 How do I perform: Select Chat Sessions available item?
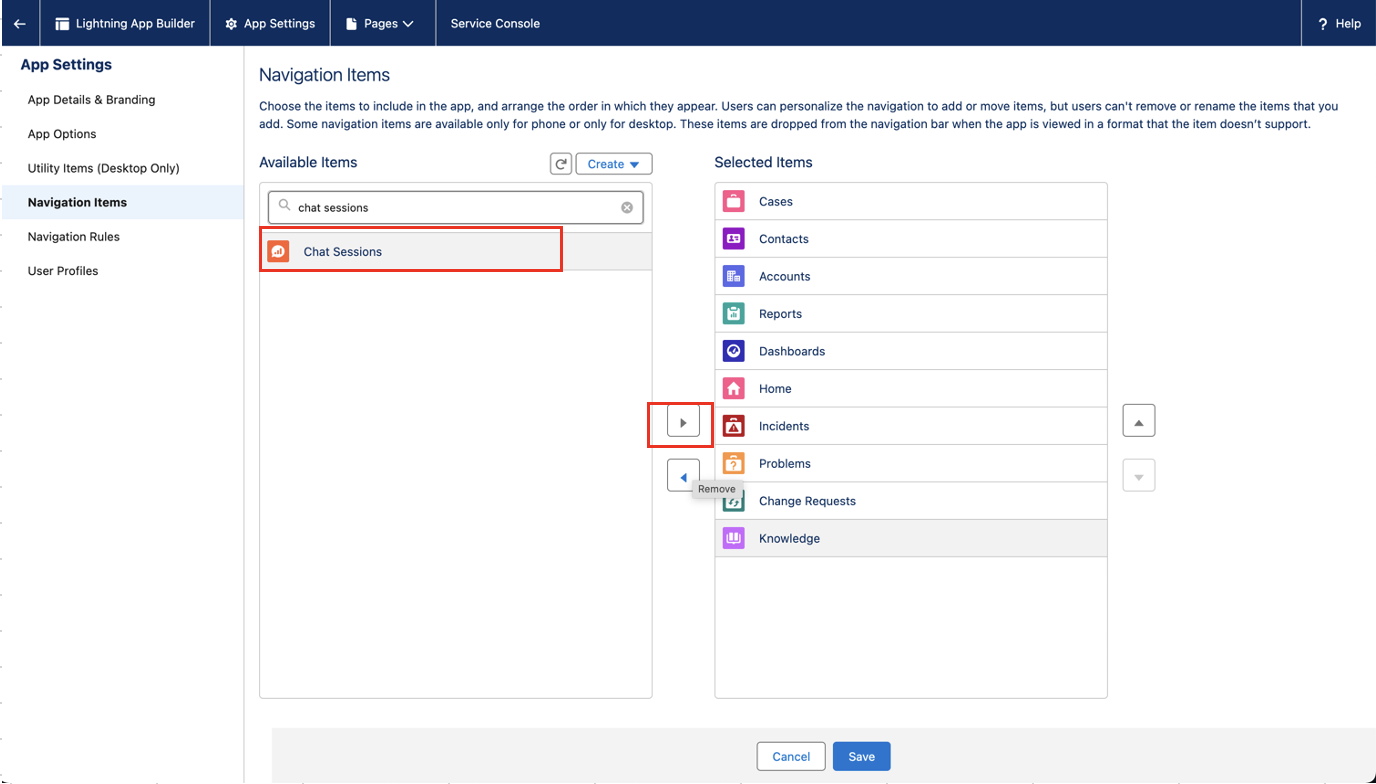click(x=456, y=252)
